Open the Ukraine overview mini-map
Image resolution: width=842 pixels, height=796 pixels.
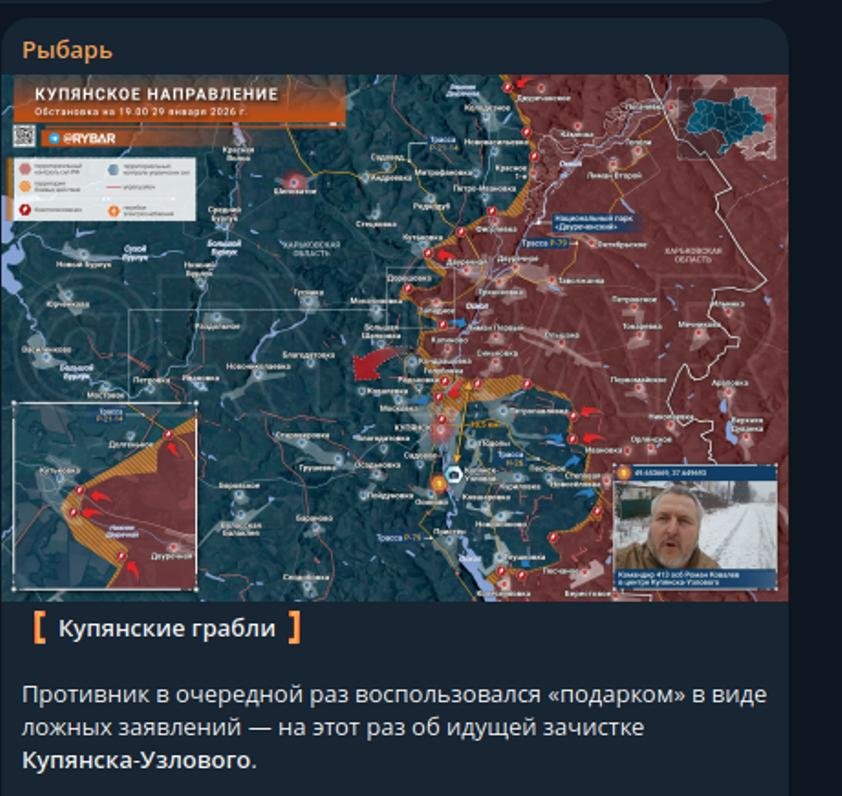coord(727,124)
